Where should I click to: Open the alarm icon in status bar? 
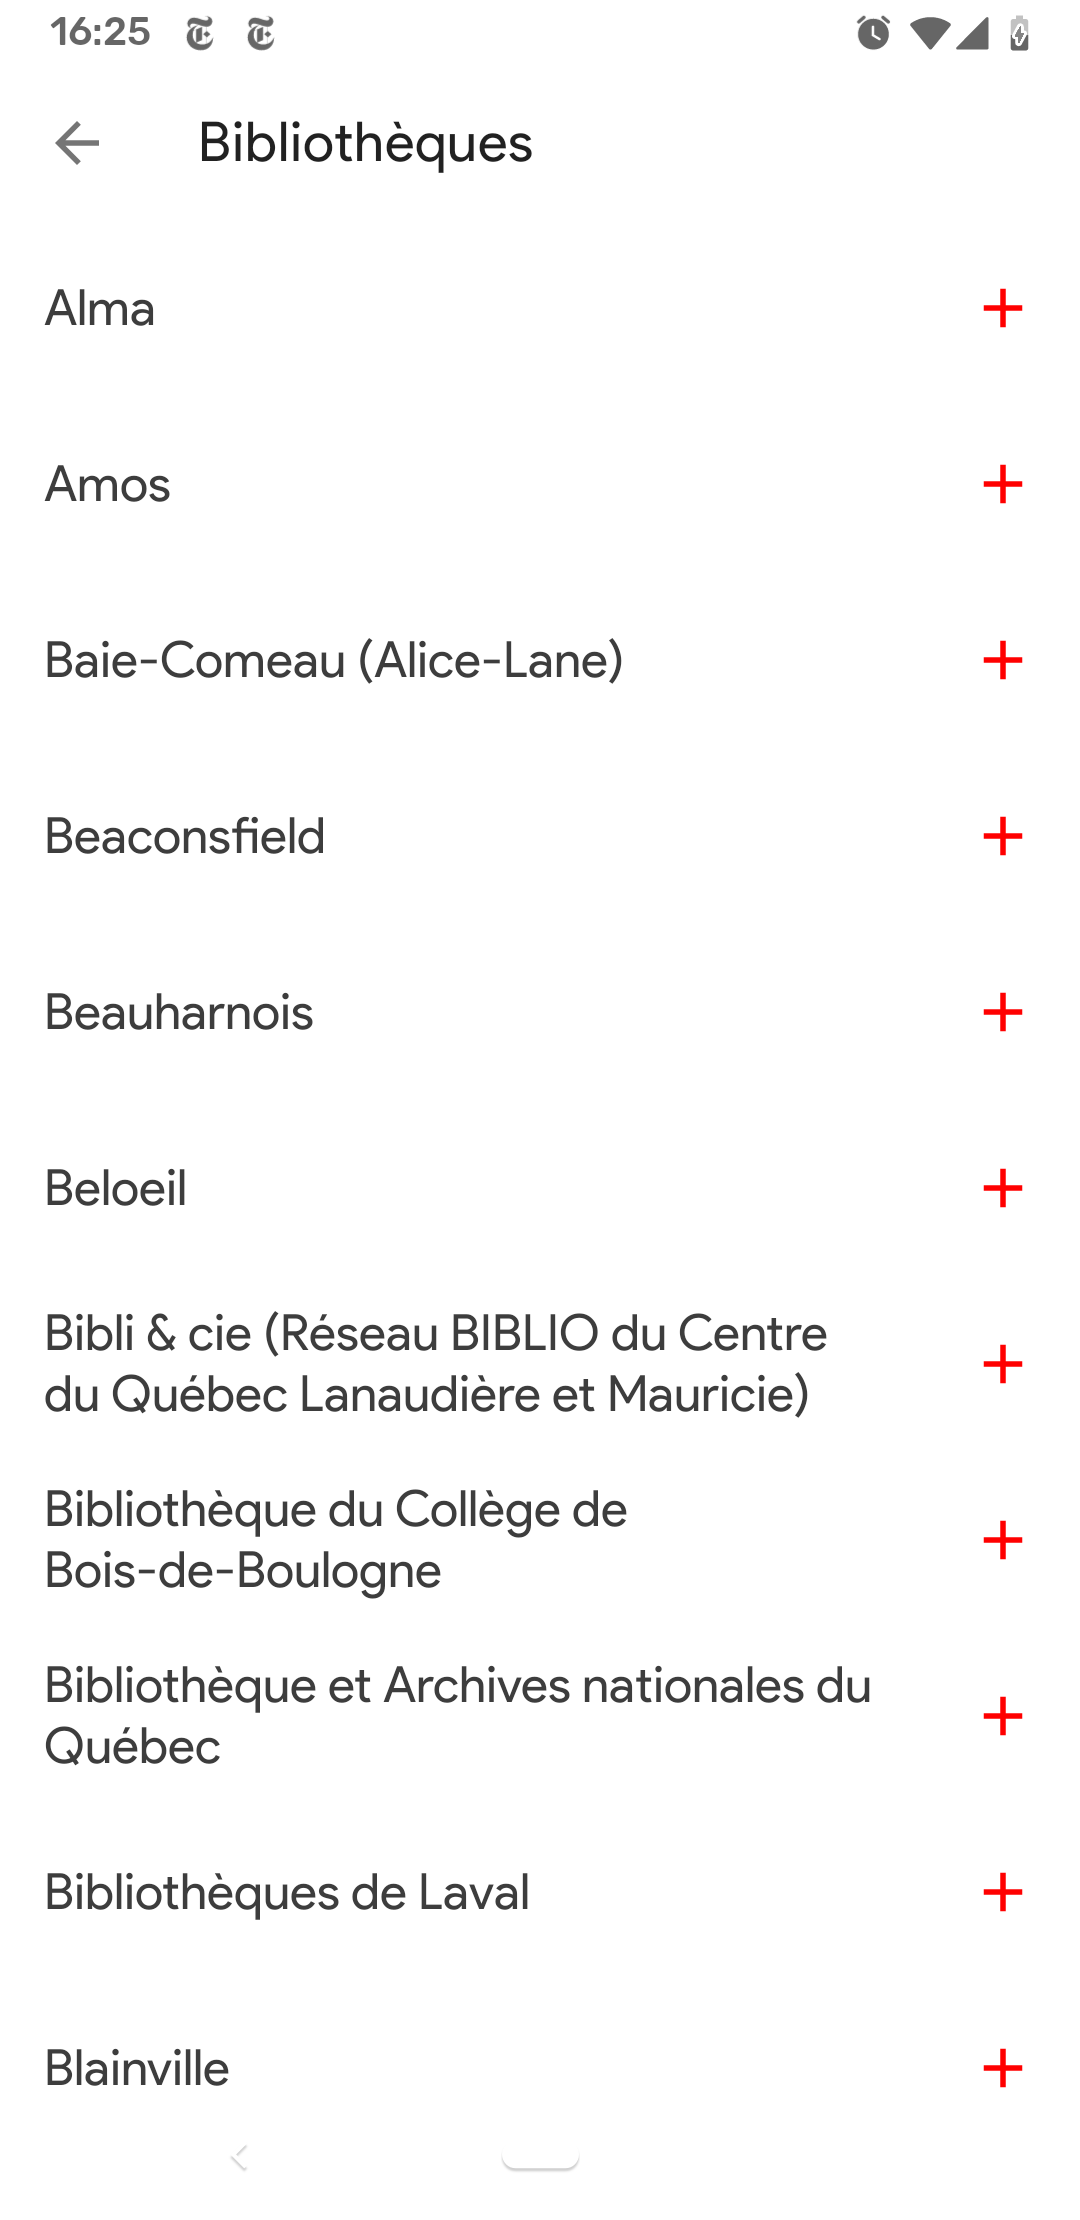click(x=873, y=33)
